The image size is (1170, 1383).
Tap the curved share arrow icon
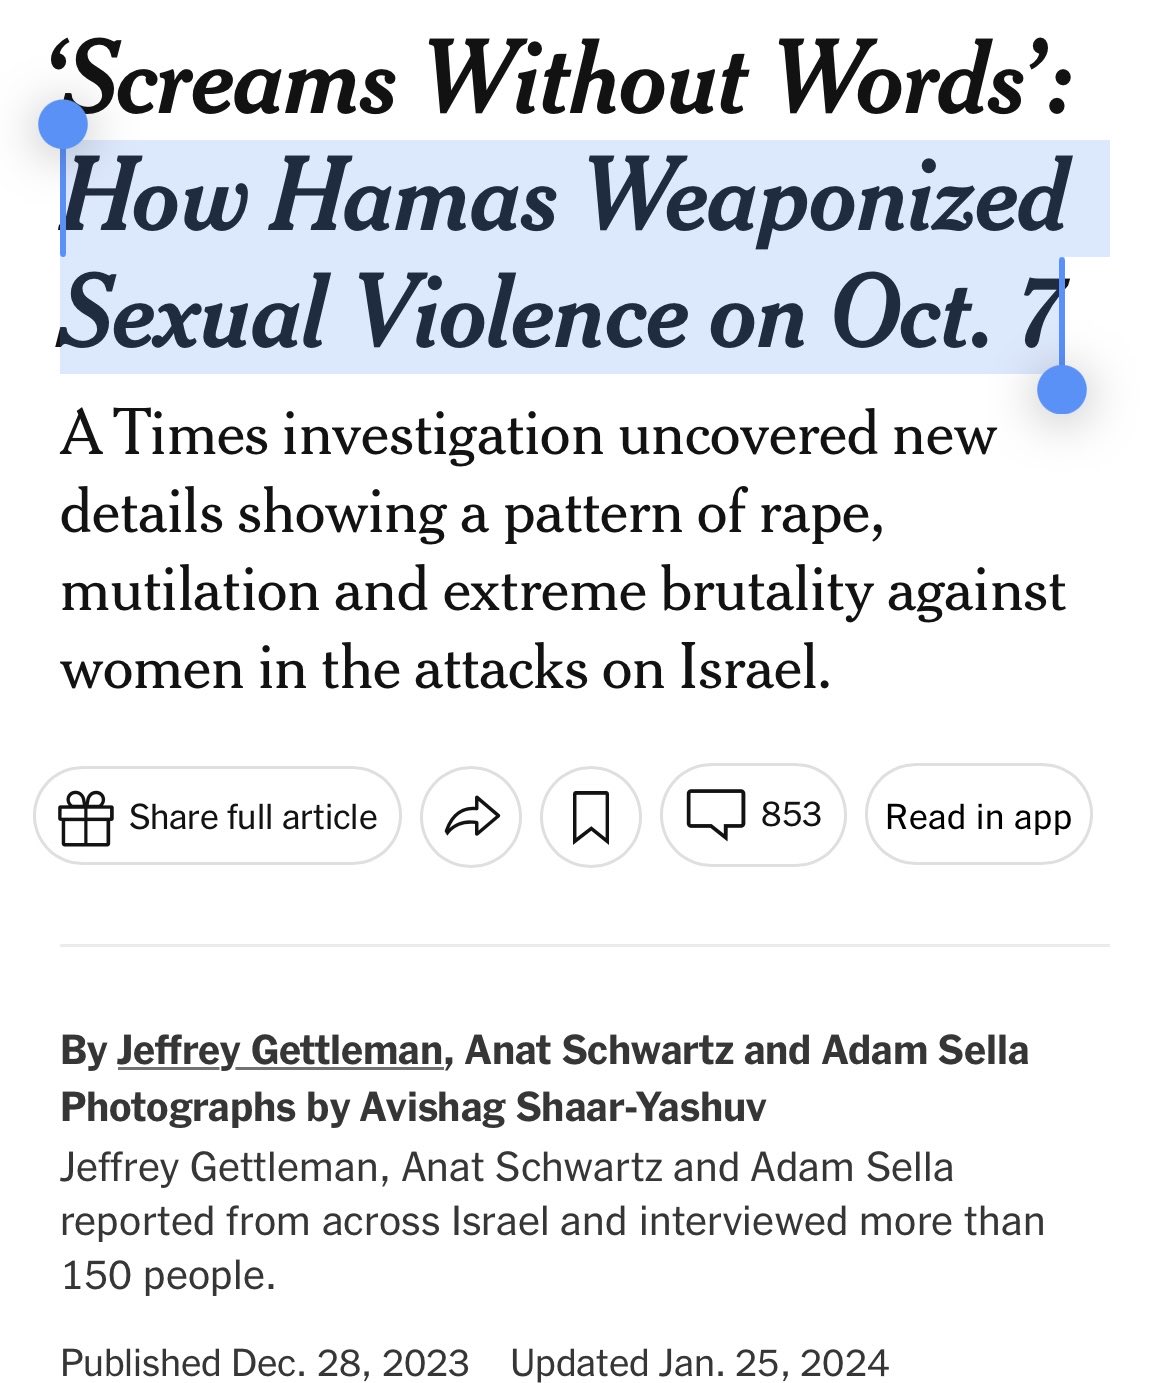(471, 817)
